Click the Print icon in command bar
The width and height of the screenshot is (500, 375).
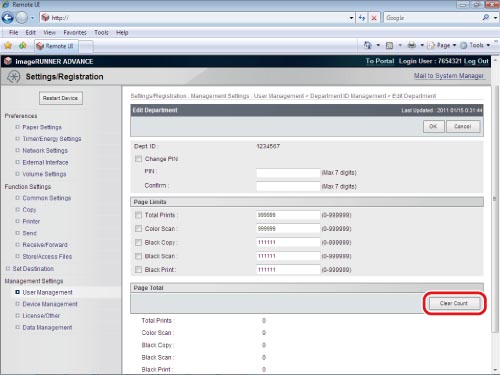point(412,45)
